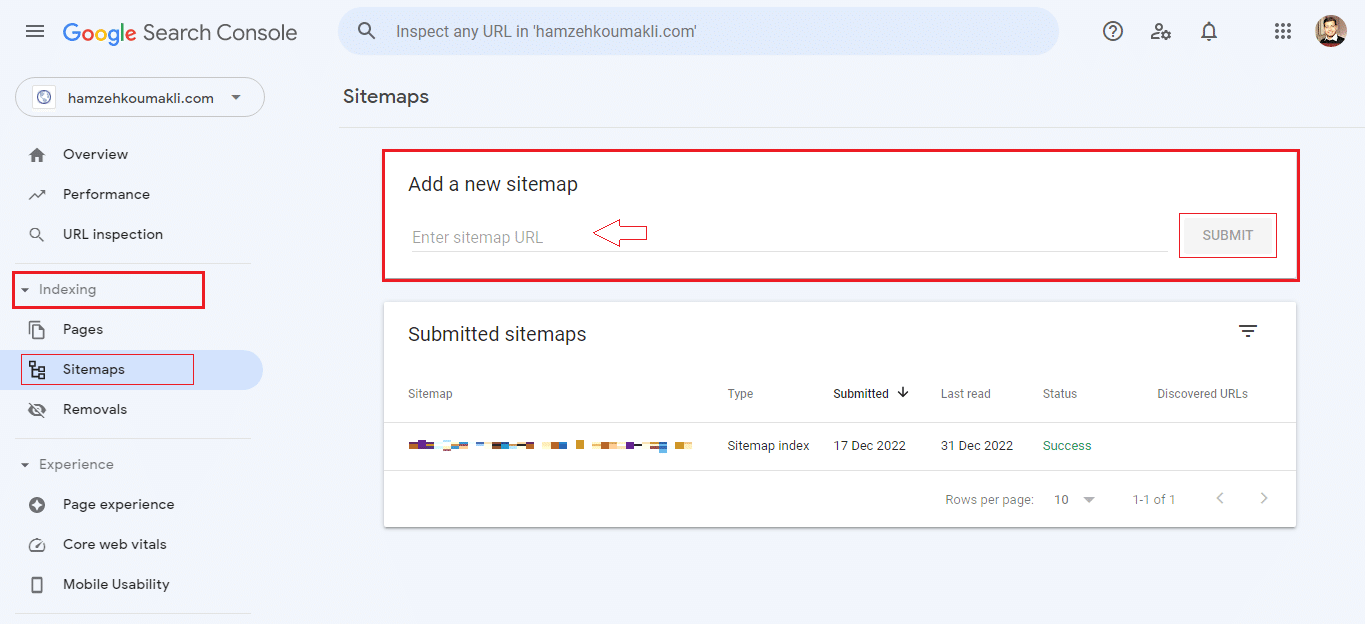Click the account profile picture
The image size is (1365, 624).
pos(1330,31)
